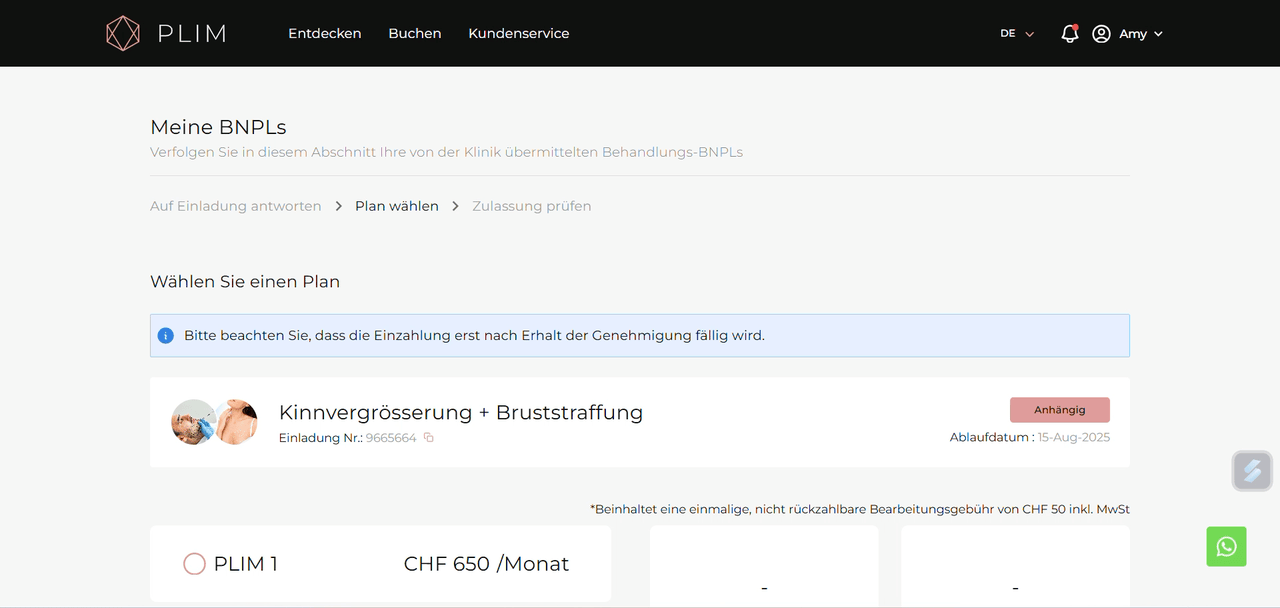Click the Meine BNPLs heading

tap(218, 127)
